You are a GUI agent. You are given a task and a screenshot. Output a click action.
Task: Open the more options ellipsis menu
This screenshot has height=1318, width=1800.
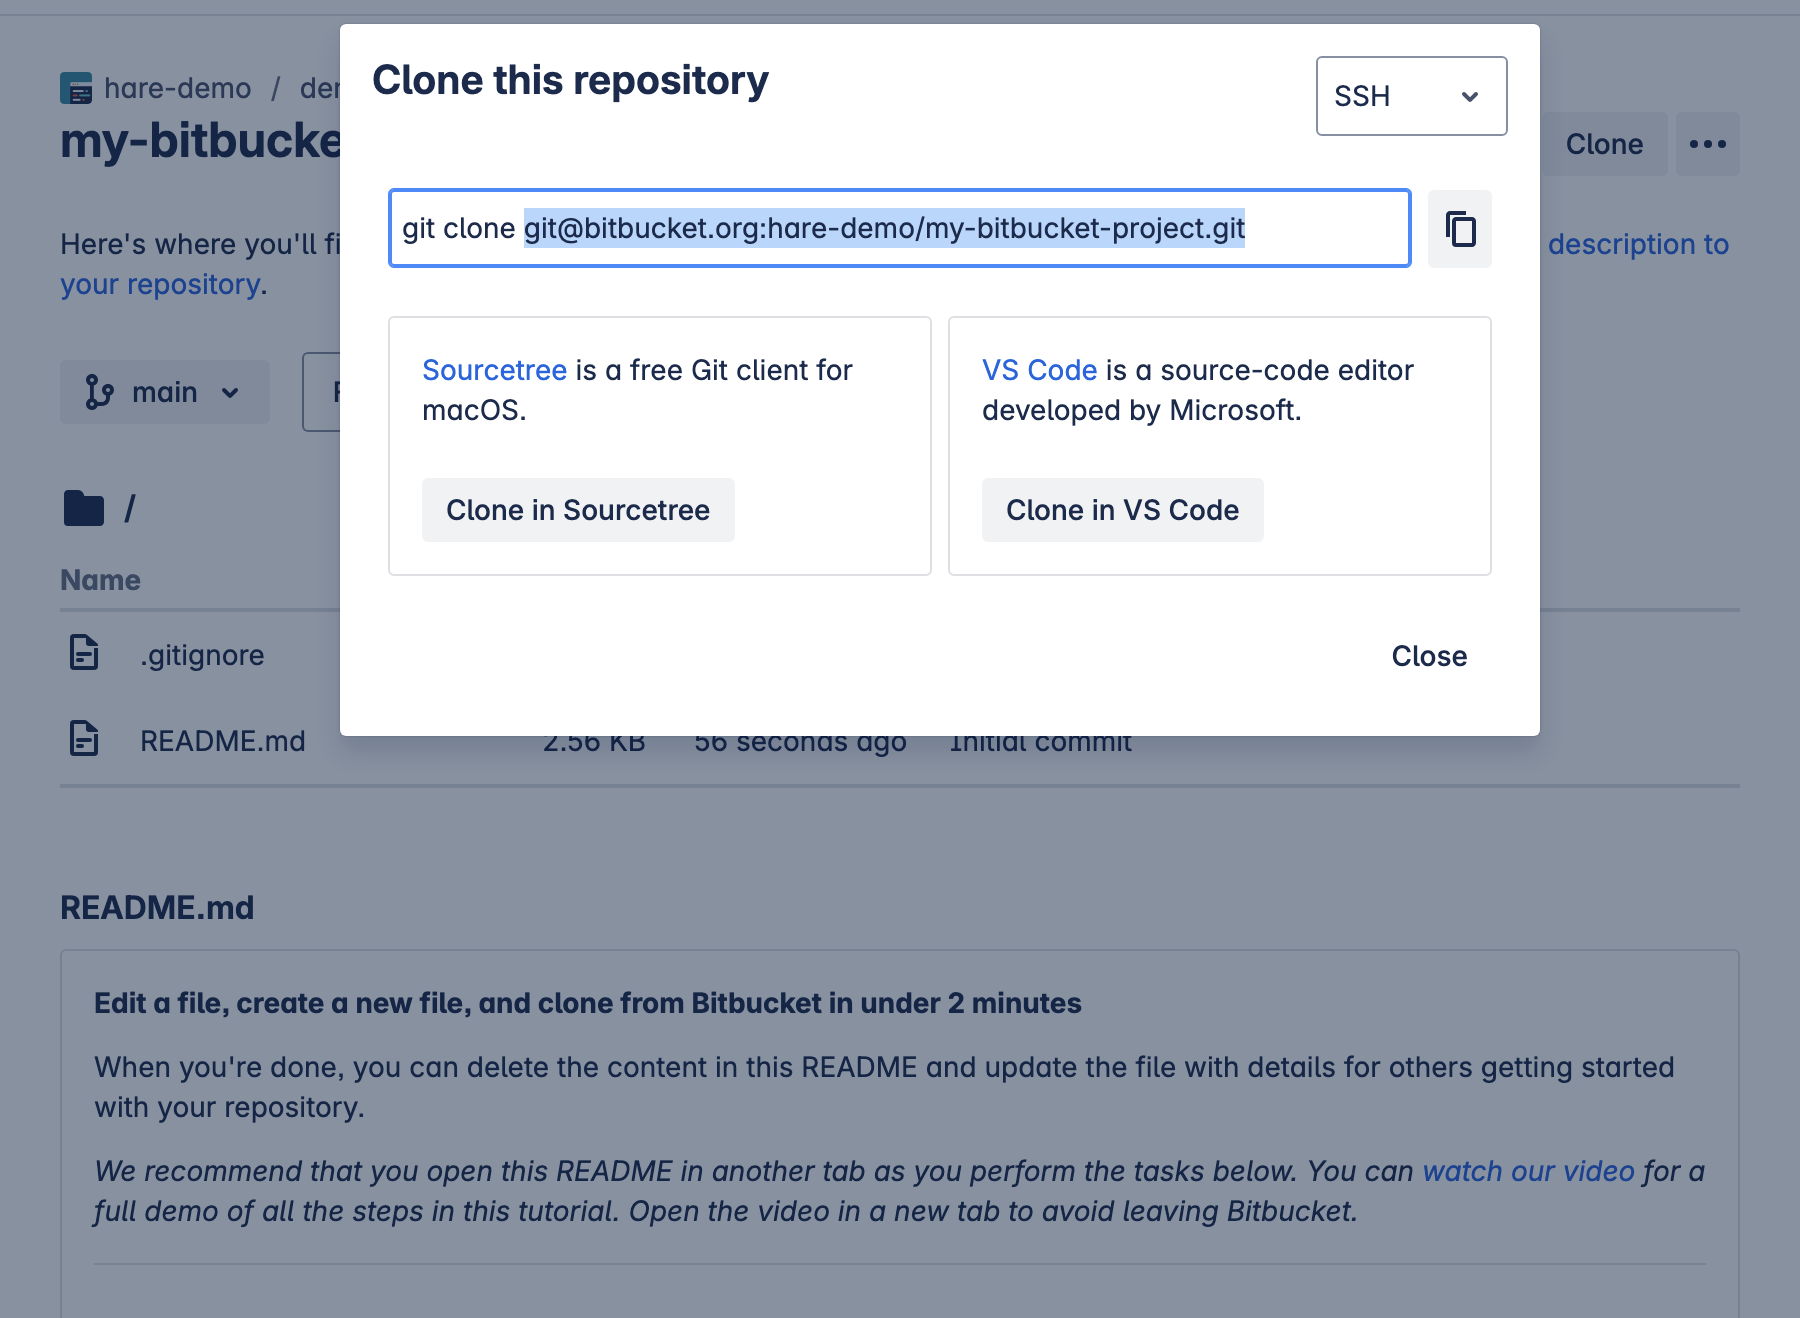[1708, 144]
